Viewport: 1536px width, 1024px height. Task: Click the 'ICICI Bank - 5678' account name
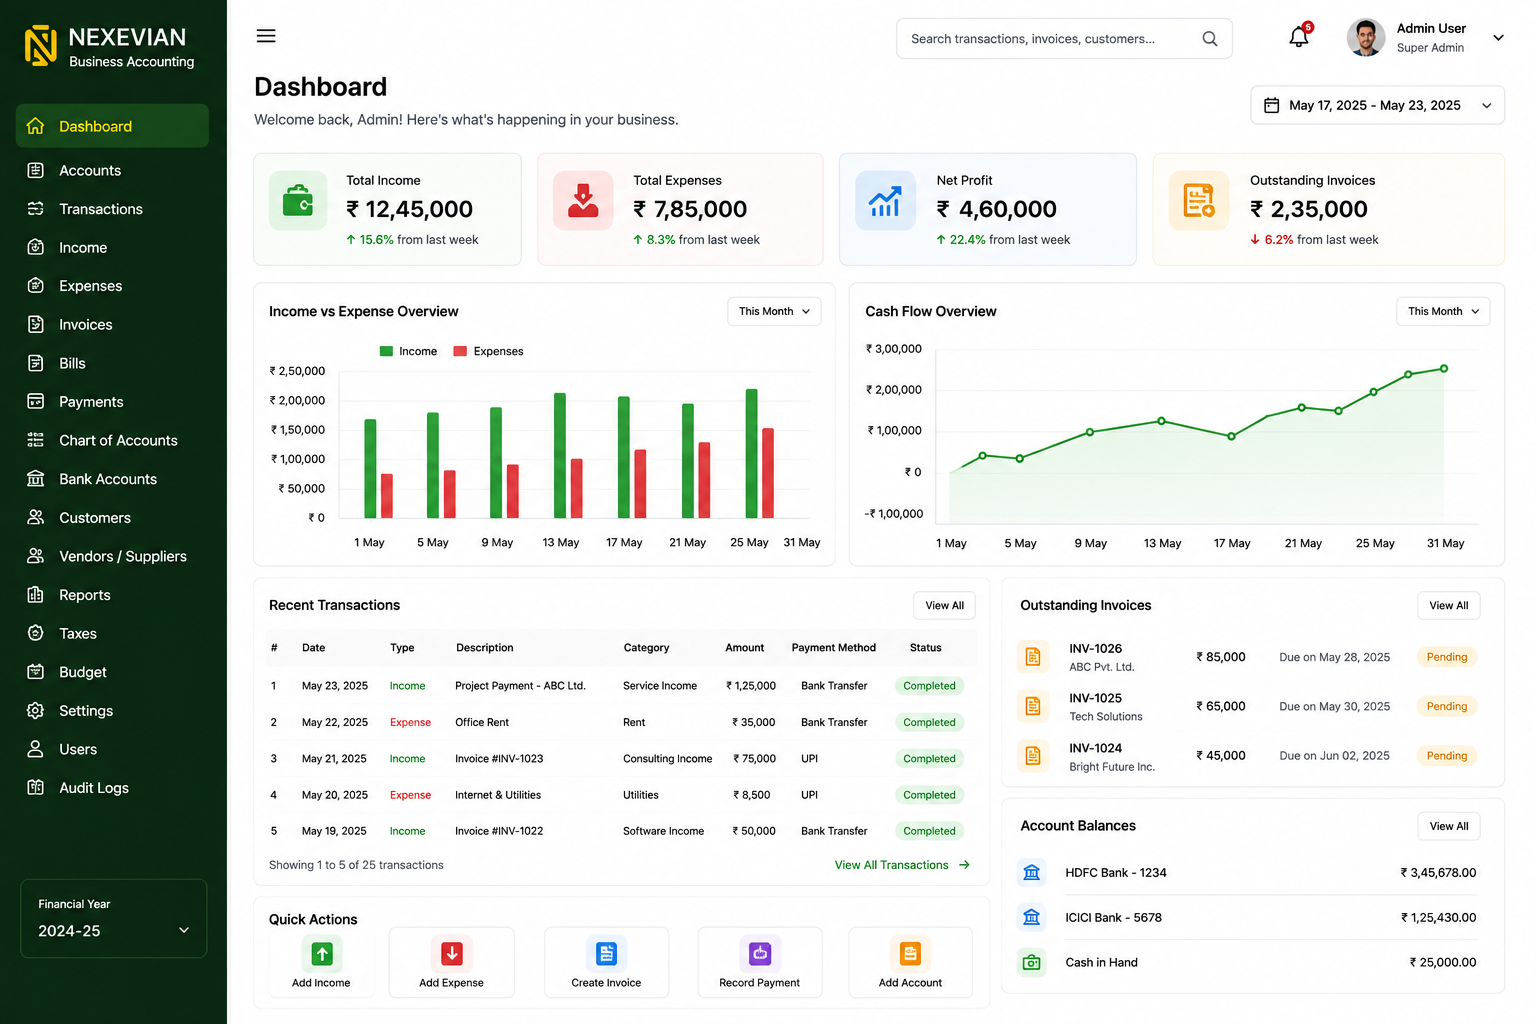coord(1113,918)
